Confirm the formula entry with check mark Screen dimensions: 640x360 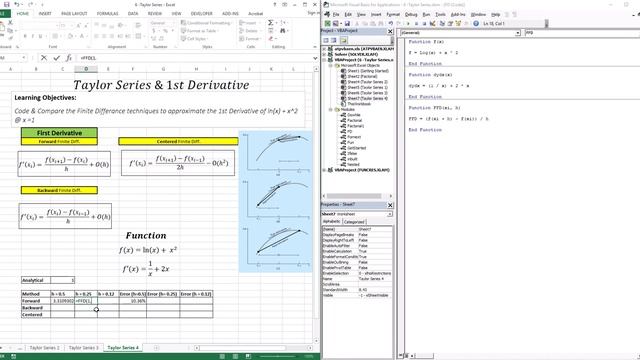56,58
